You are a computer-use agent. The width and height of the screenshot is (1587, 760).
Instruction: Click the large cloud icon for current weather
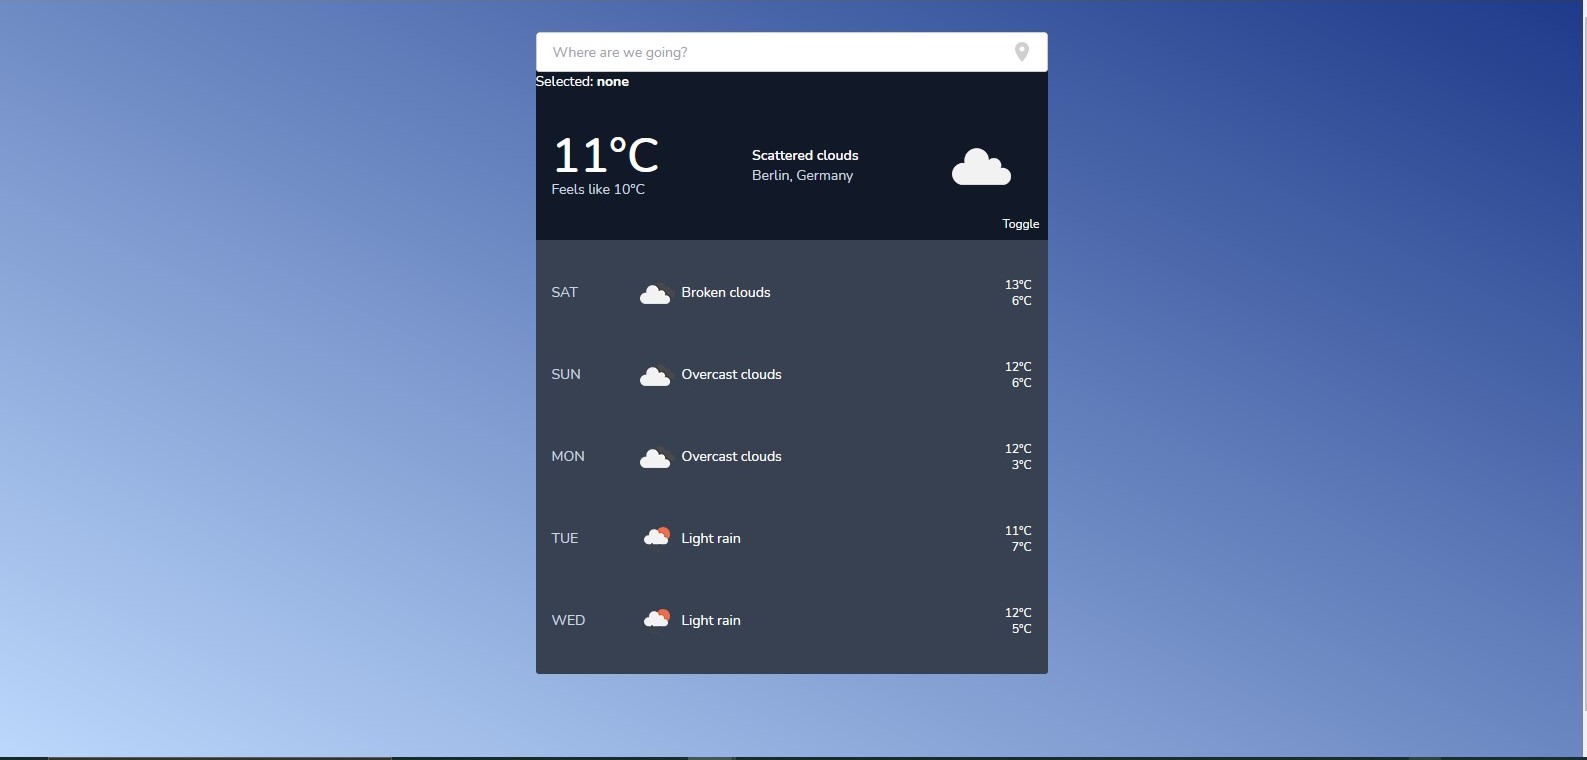point(981,167)
